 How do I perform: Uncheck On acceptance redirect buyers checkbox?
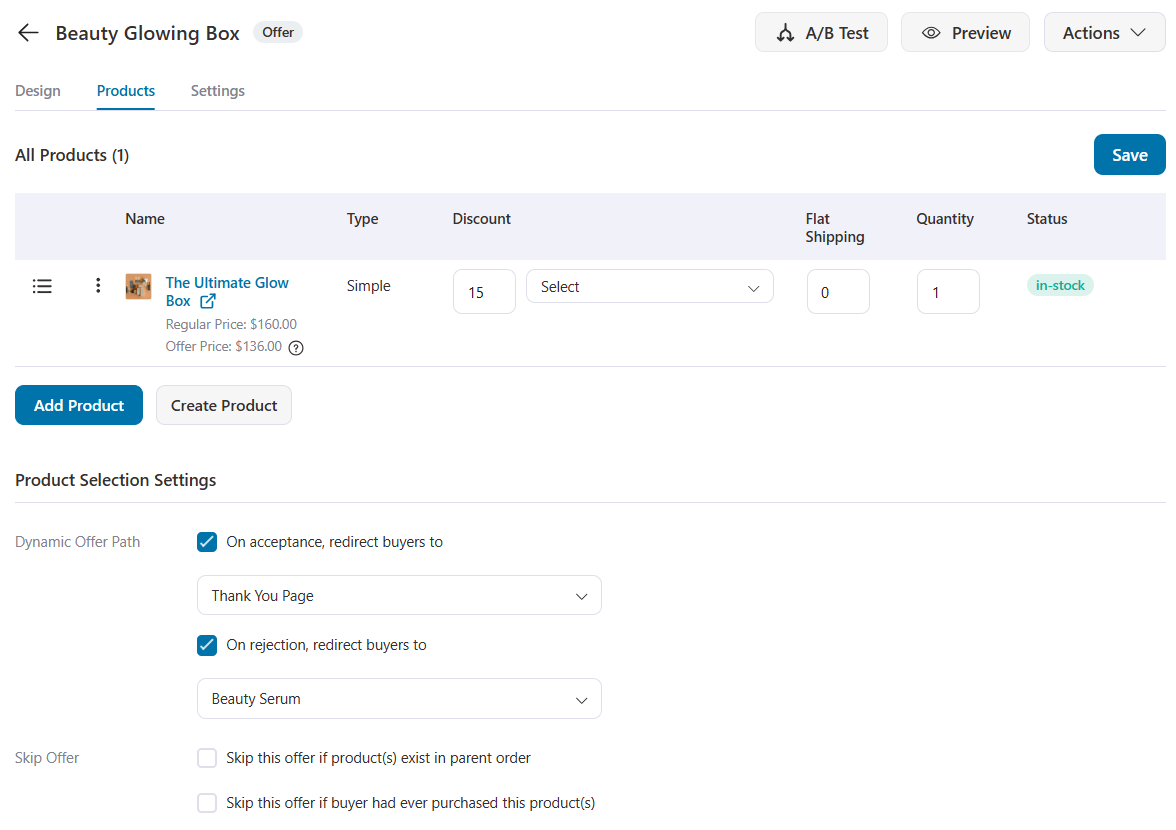pos(207,542)
